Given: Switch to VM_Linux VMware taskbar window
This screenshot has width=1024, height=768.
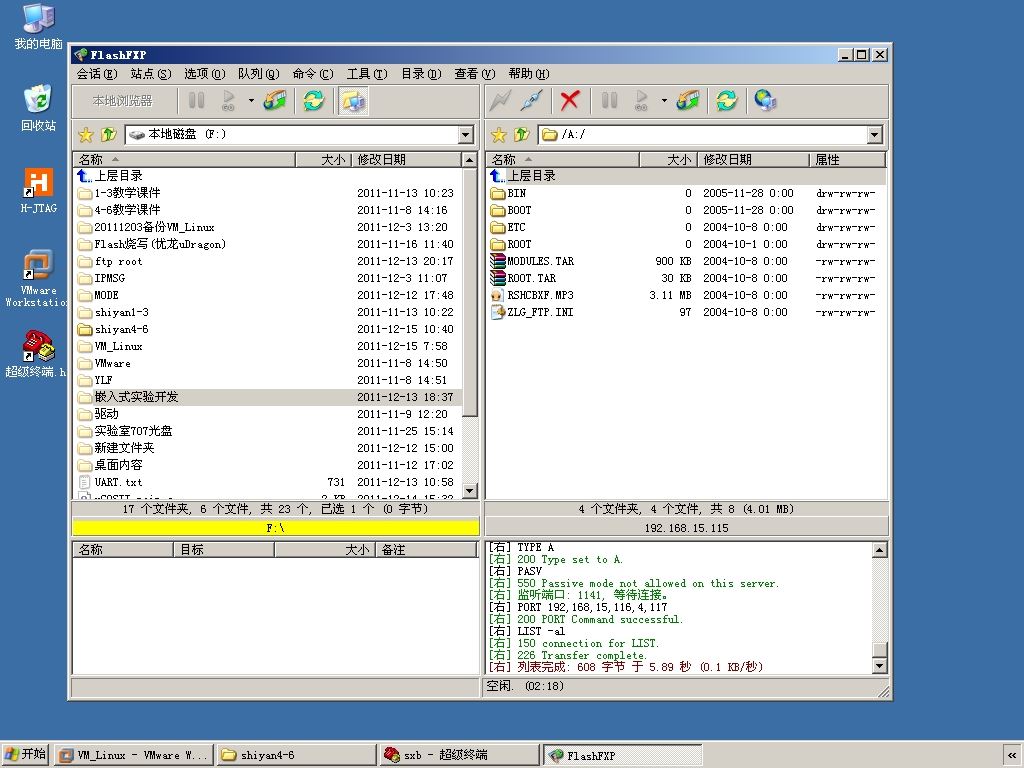Looking at the screenshot, I should tap(133, 755).
